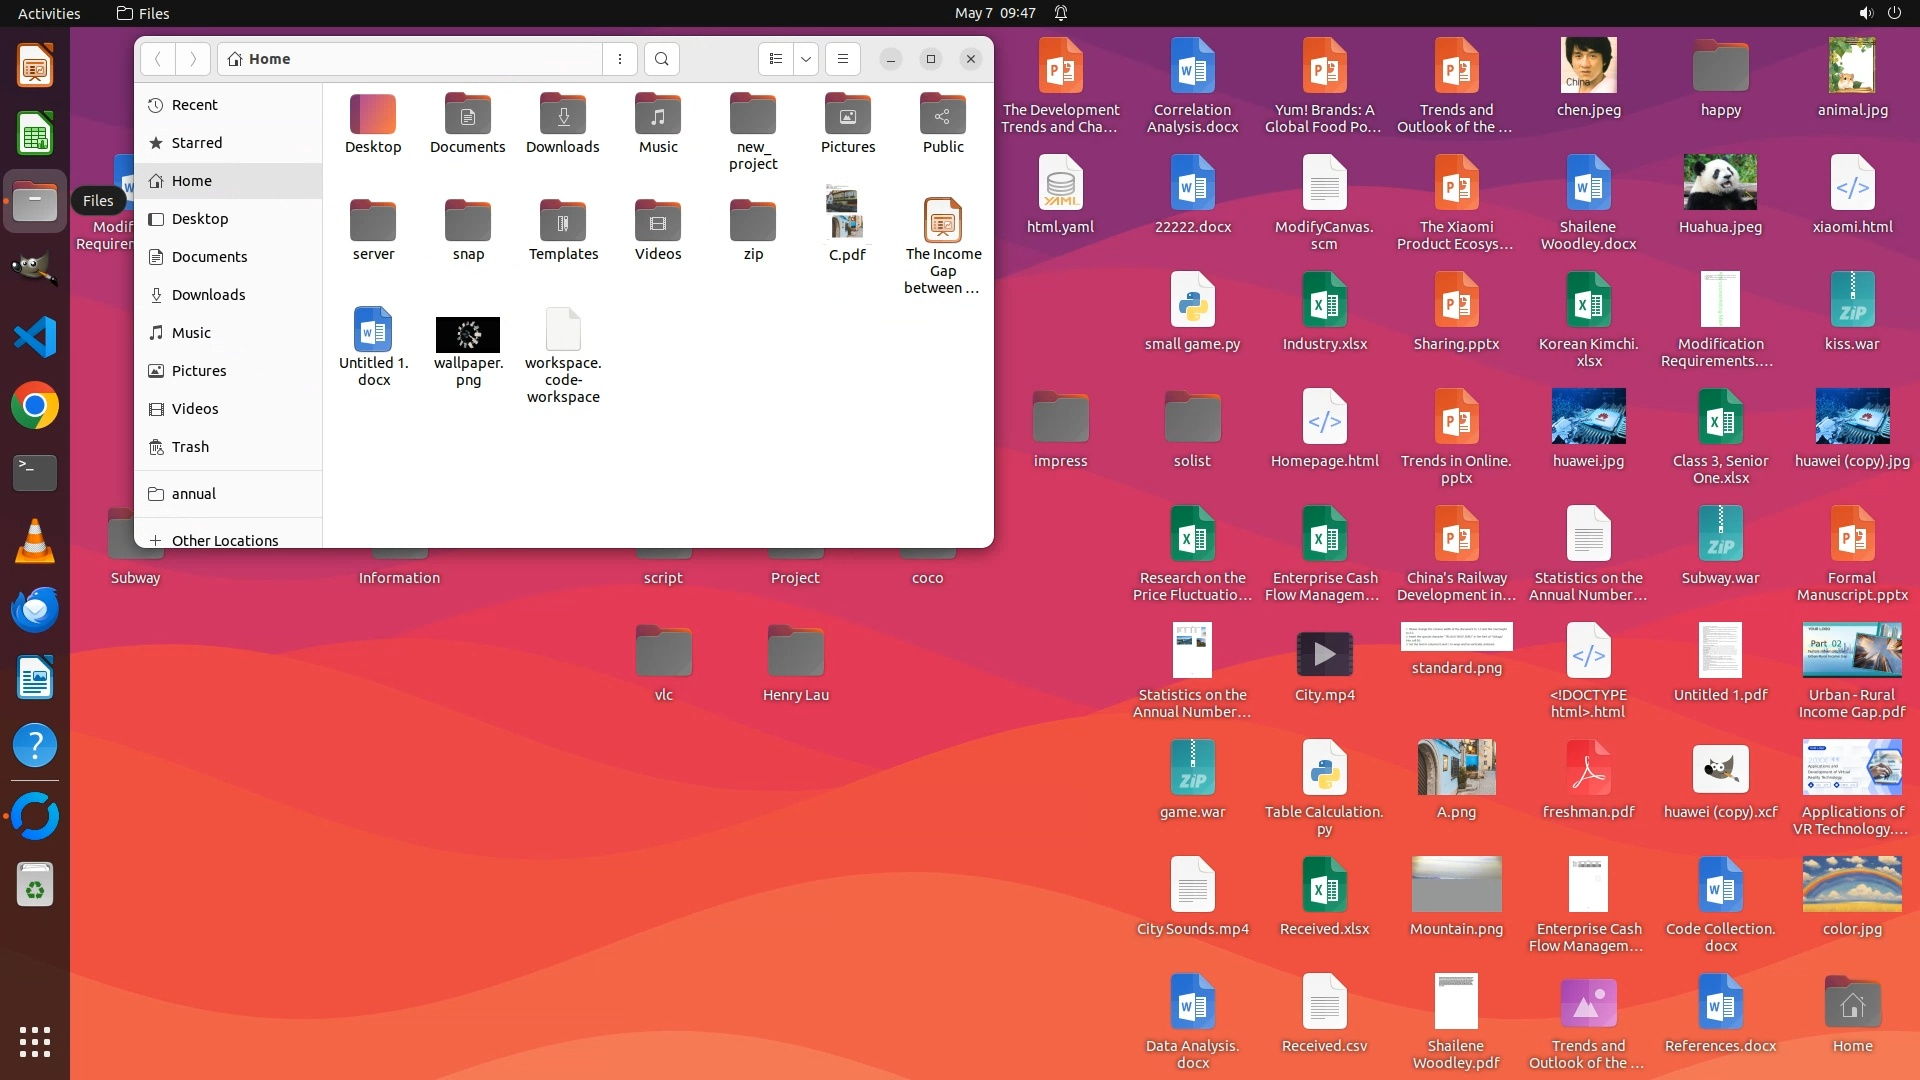Open the Downloads folder icon
Image resolution: width=1920 pixels, height=1080 pixels.
(563, 115)
